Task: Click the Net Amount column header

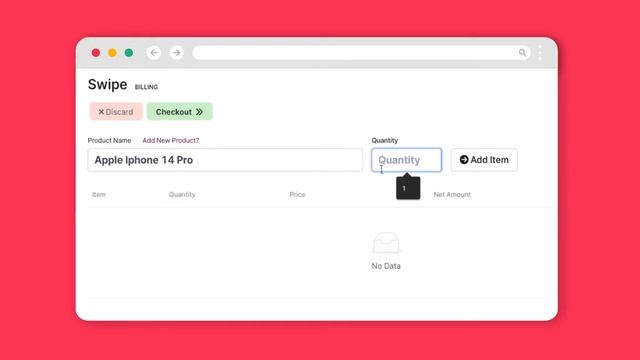Action: coord(452,194)
